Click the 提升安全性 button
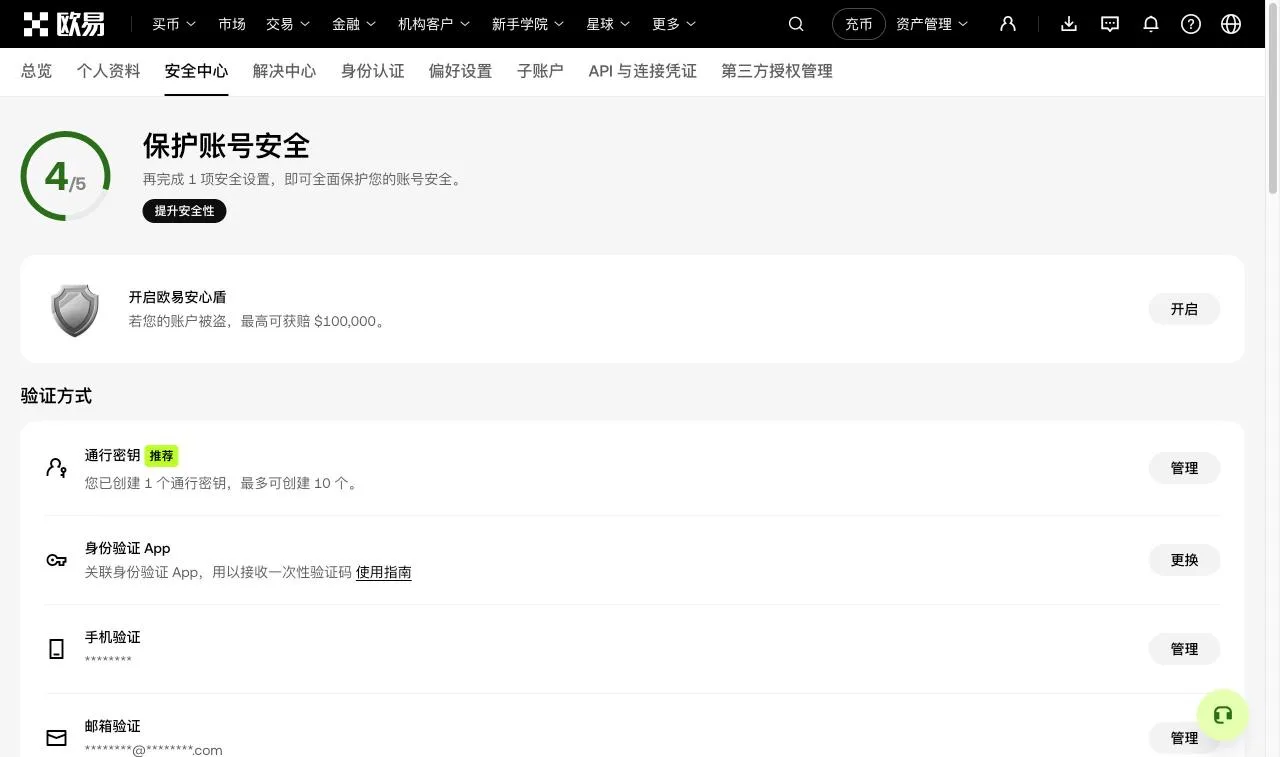 [x=185, y=211]
